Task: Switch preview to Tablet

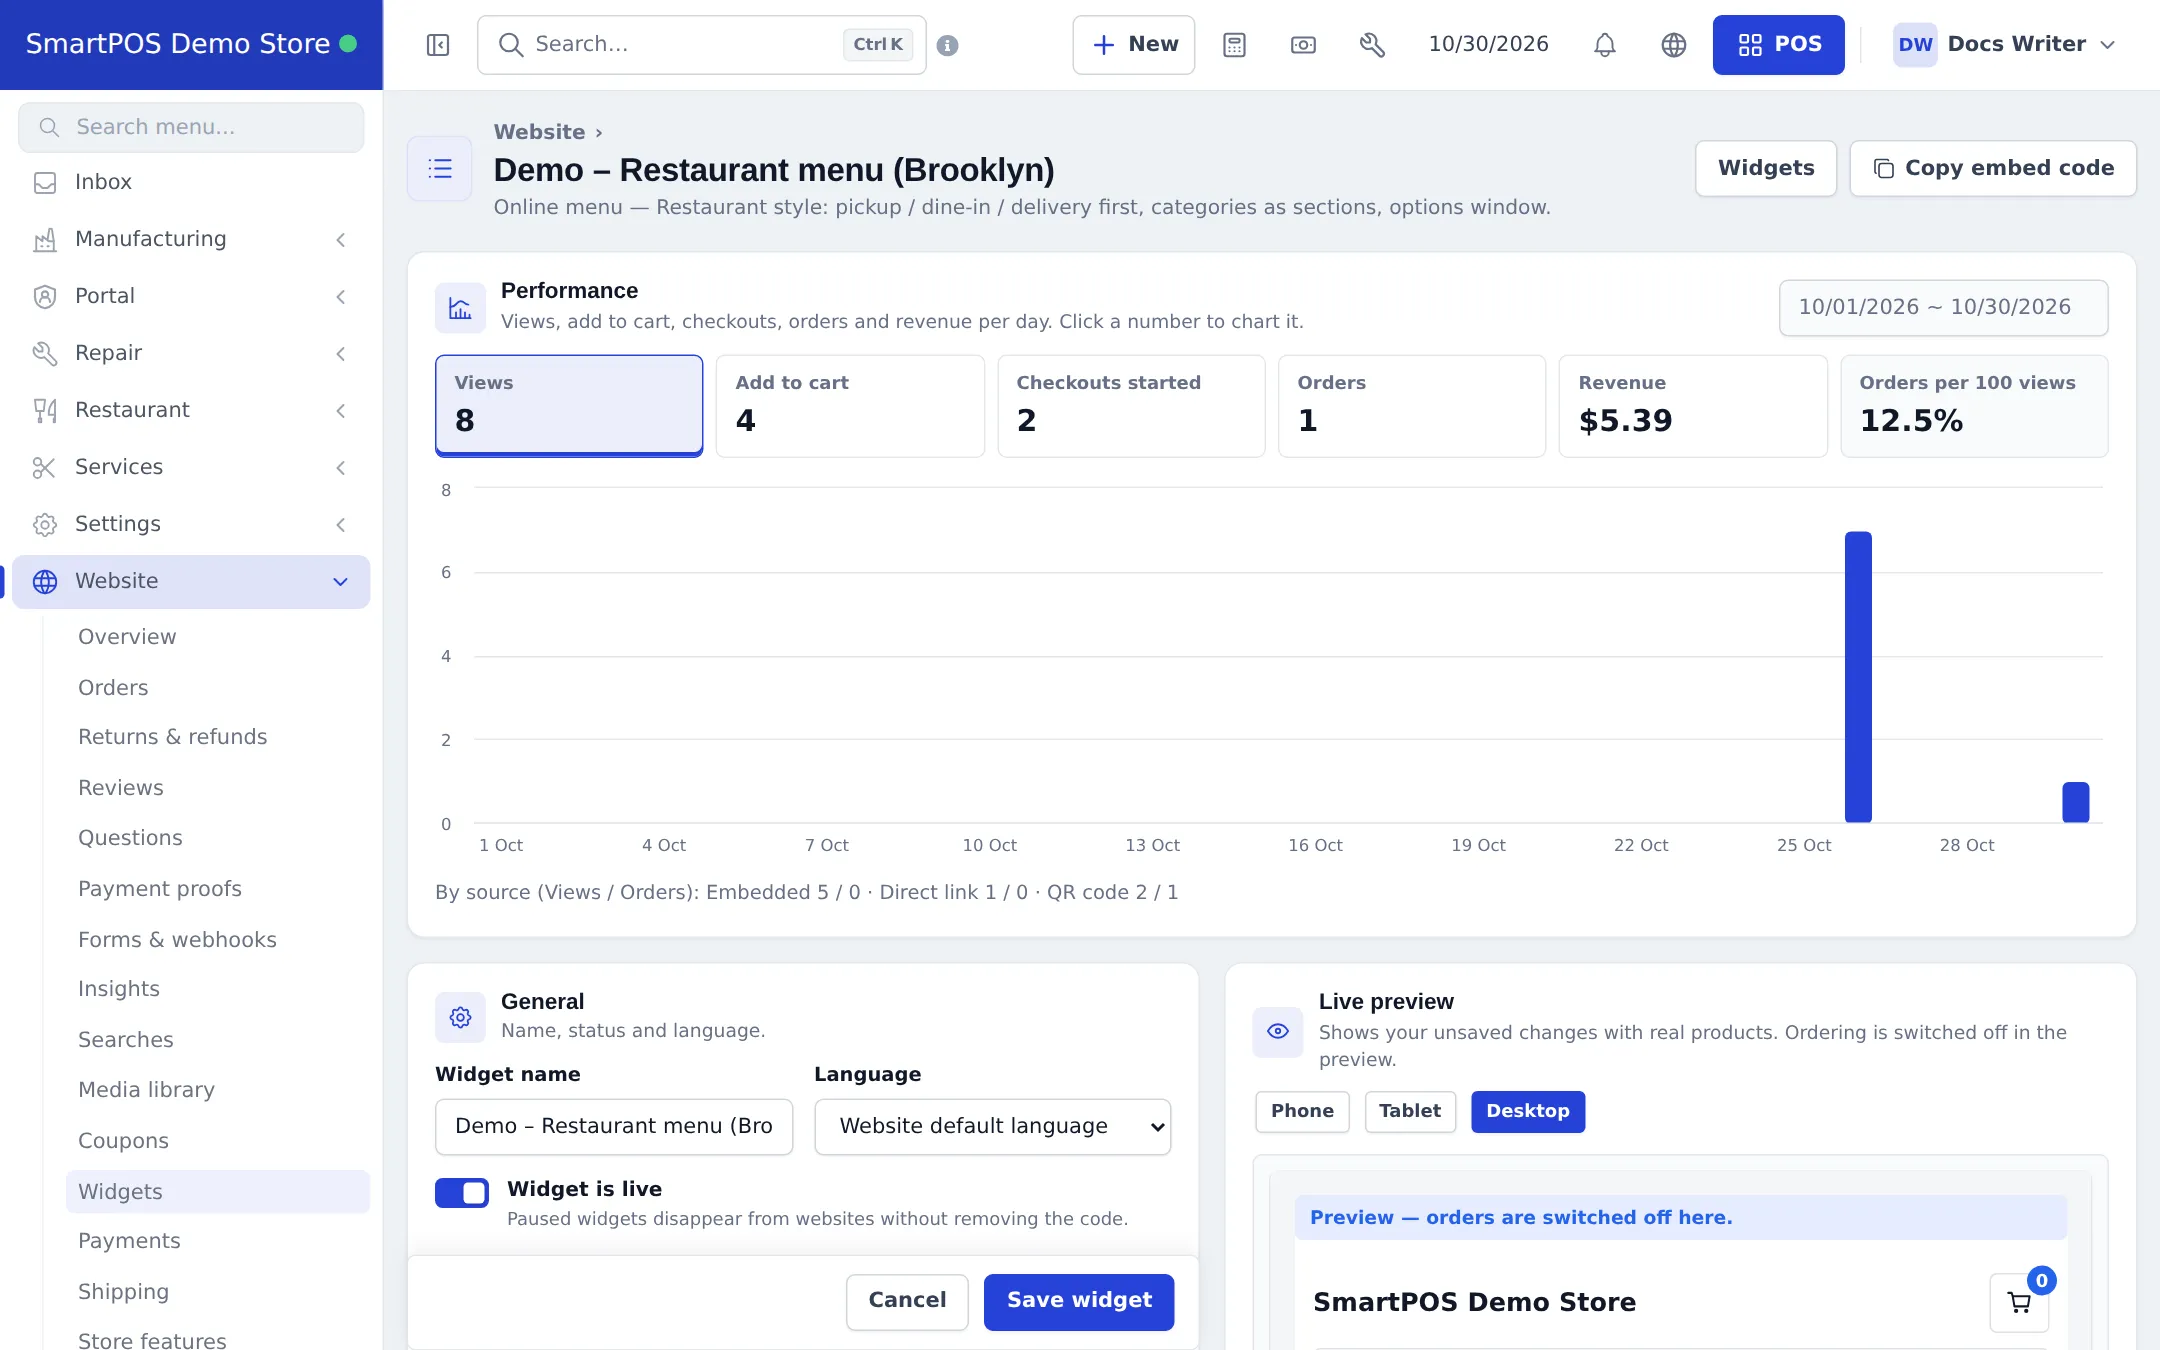Action: click(x=1410, y=1112)
